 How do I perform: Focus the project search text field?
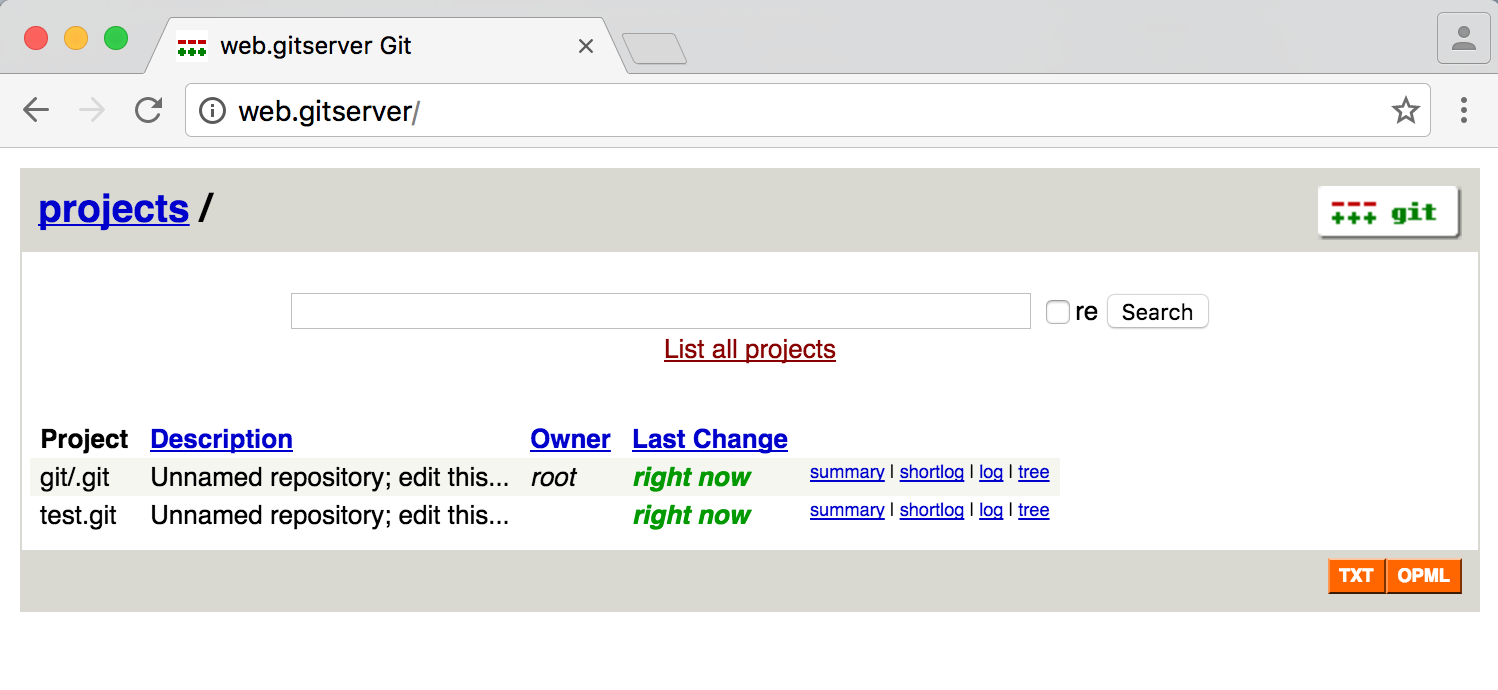pos(660,312)
